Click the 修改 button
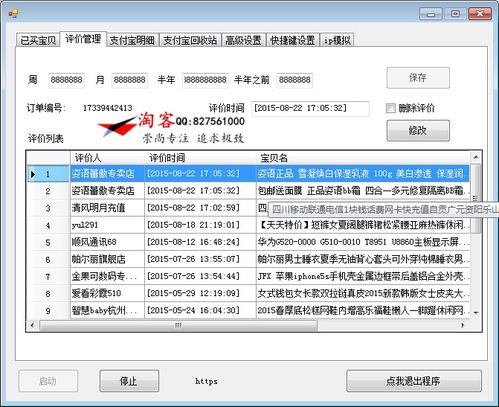This screenshot has width=499, height=407. pyautogui.click(x=418, y=131)
